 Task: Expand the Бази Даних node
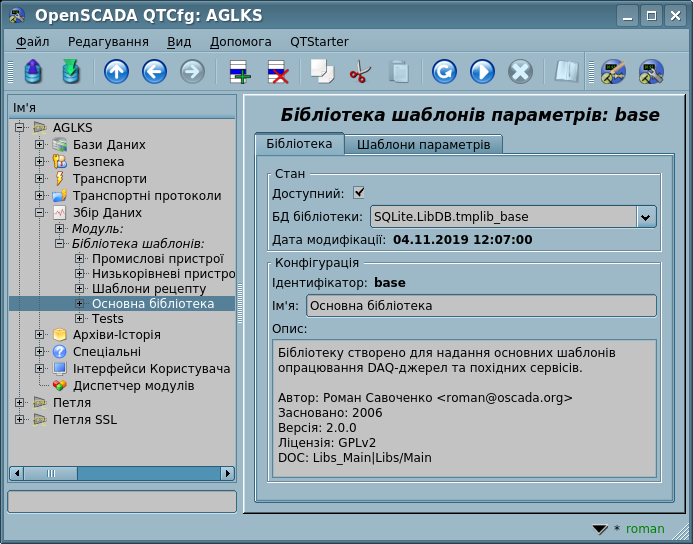point(39,145)
